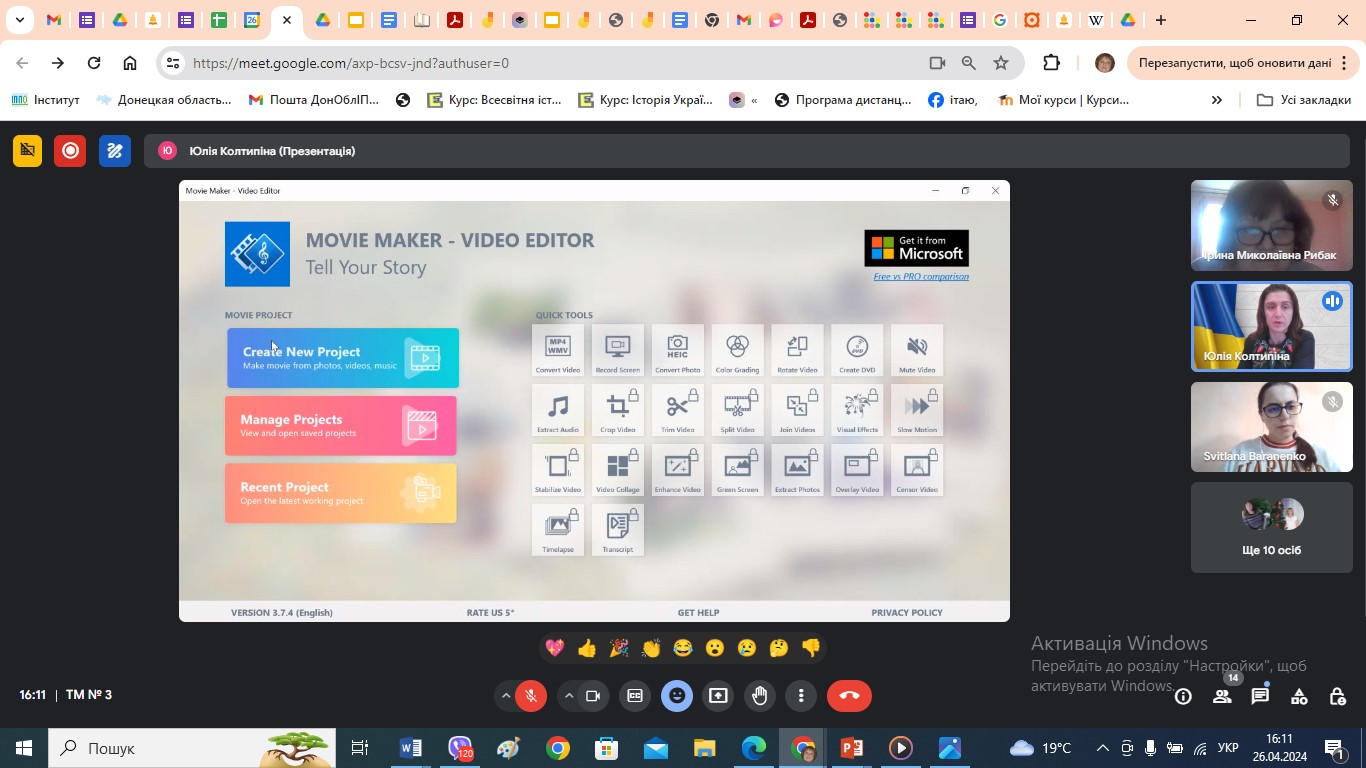Open Split Video tool
This screenshot has width=1366, height=768.
tap(738, 410)
